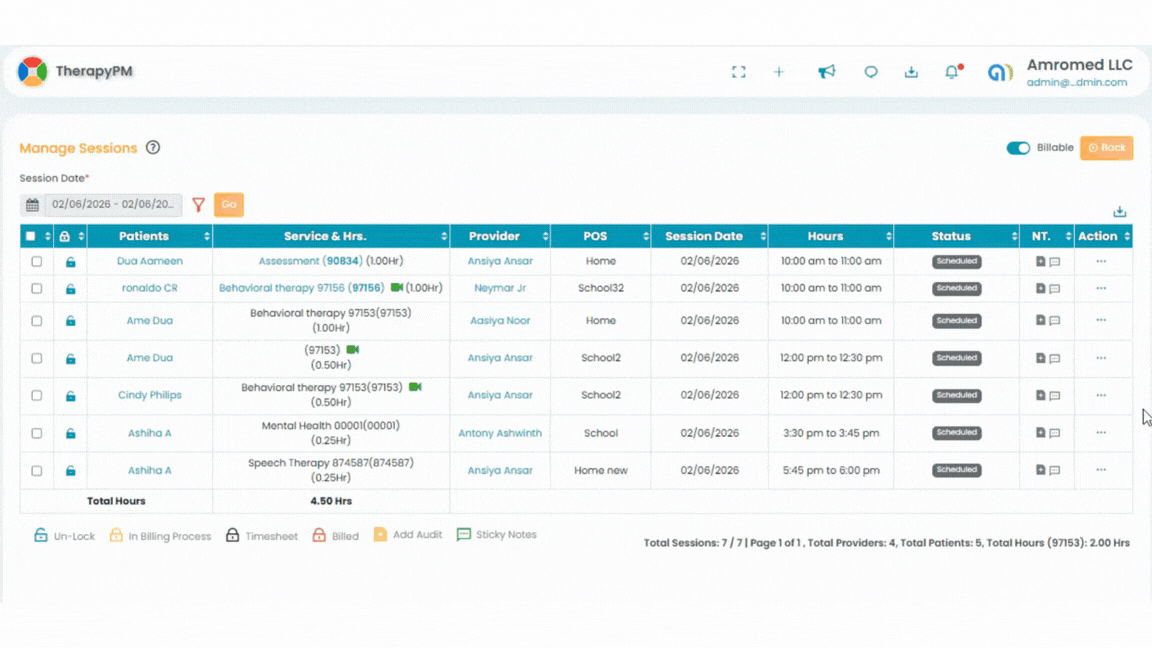The image size is (1152, 648).
Task: Open the notifications bell icon
Action: [x=952, y=72]
